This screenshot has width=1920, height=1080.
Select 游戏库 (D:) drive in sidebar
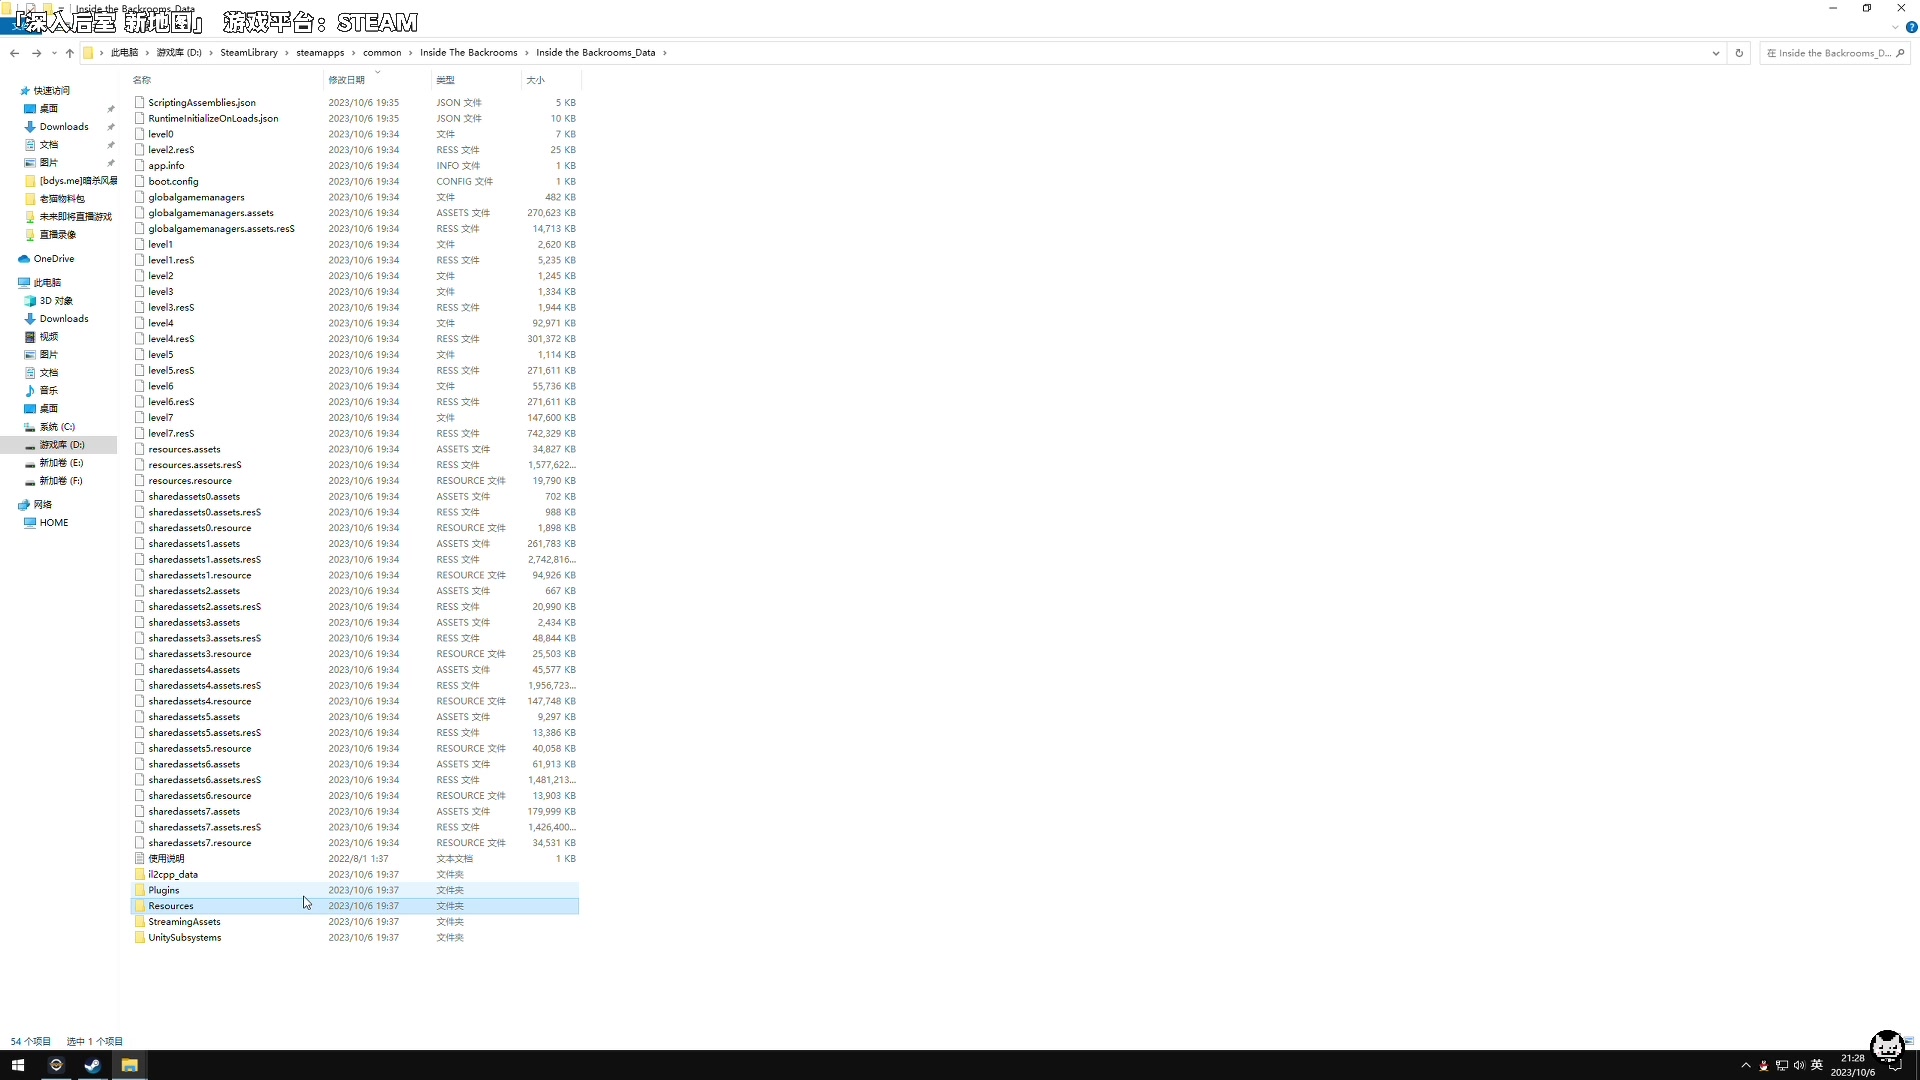click(x=62, y=445)
